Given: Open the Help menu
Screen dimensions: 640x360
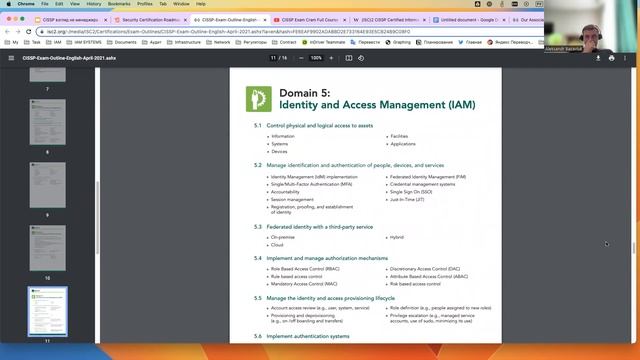Looking at the screenshot, I should [201, 4].
